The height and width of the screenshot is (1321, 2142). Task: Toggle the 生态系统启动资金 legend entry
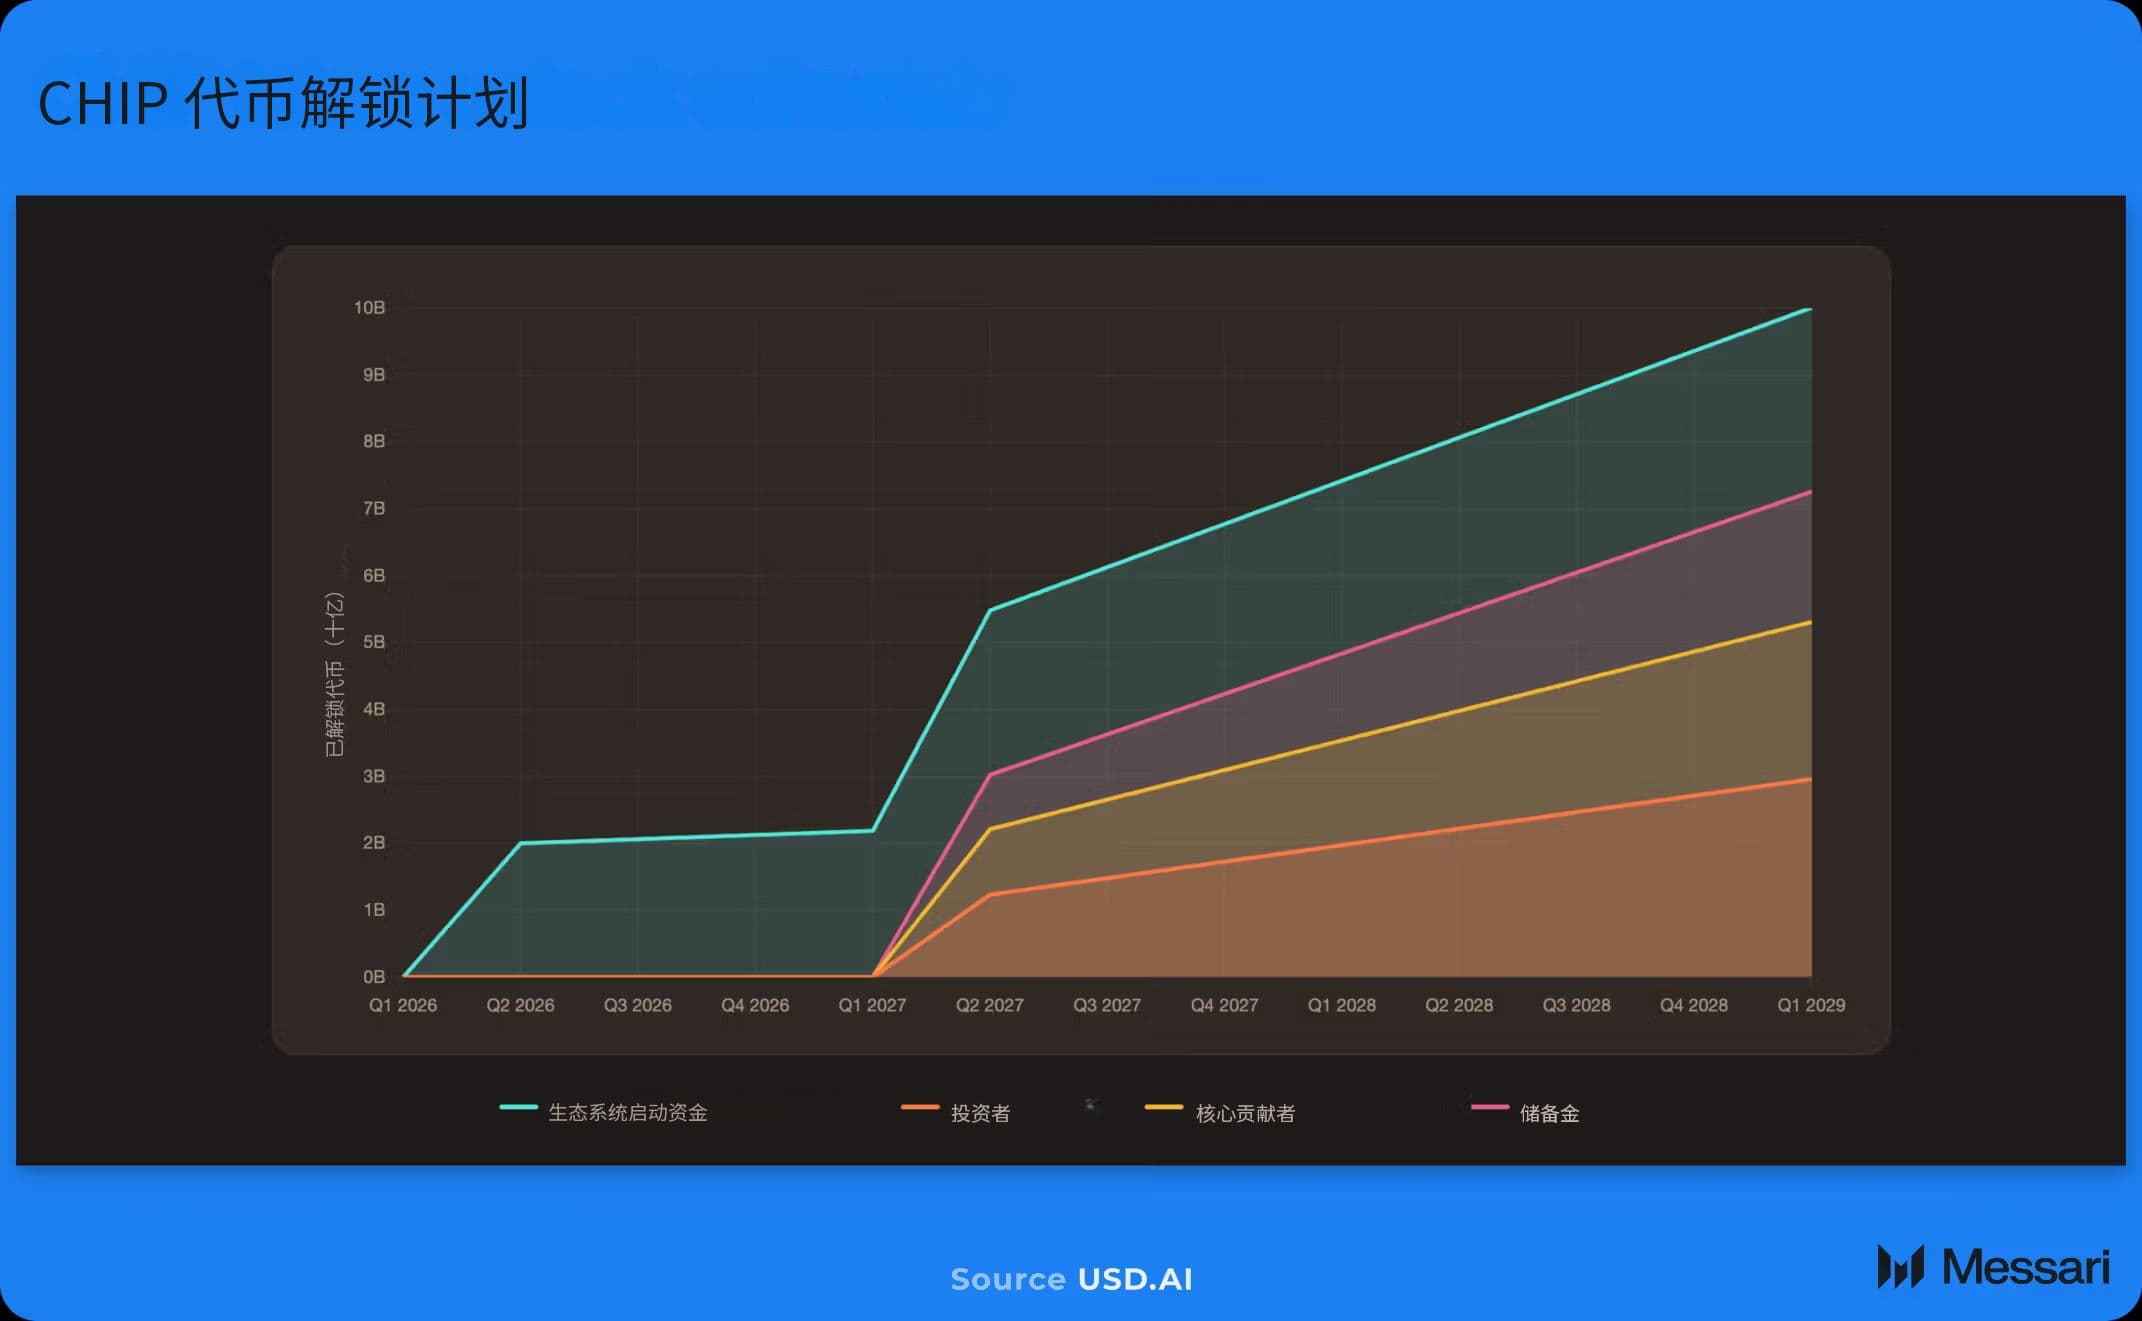627,1113
